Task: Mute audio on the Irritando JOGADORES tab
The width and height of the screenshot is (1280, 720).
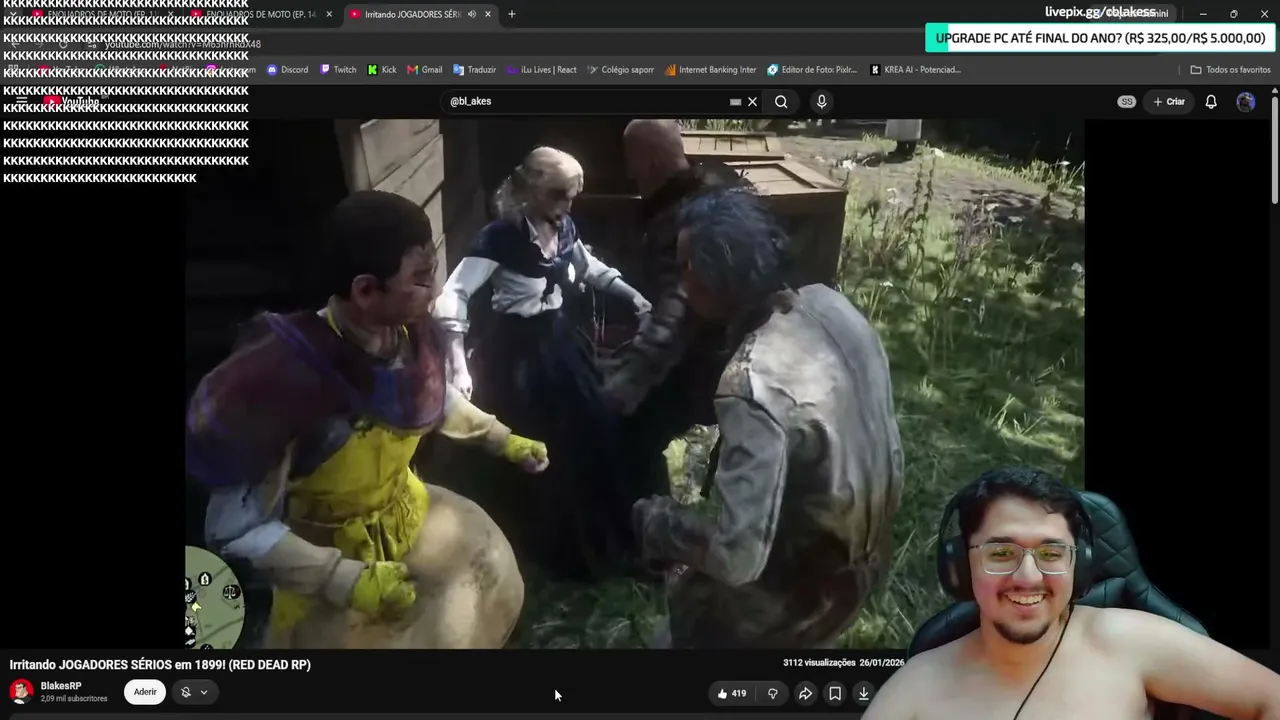Action: pos(471,14)
